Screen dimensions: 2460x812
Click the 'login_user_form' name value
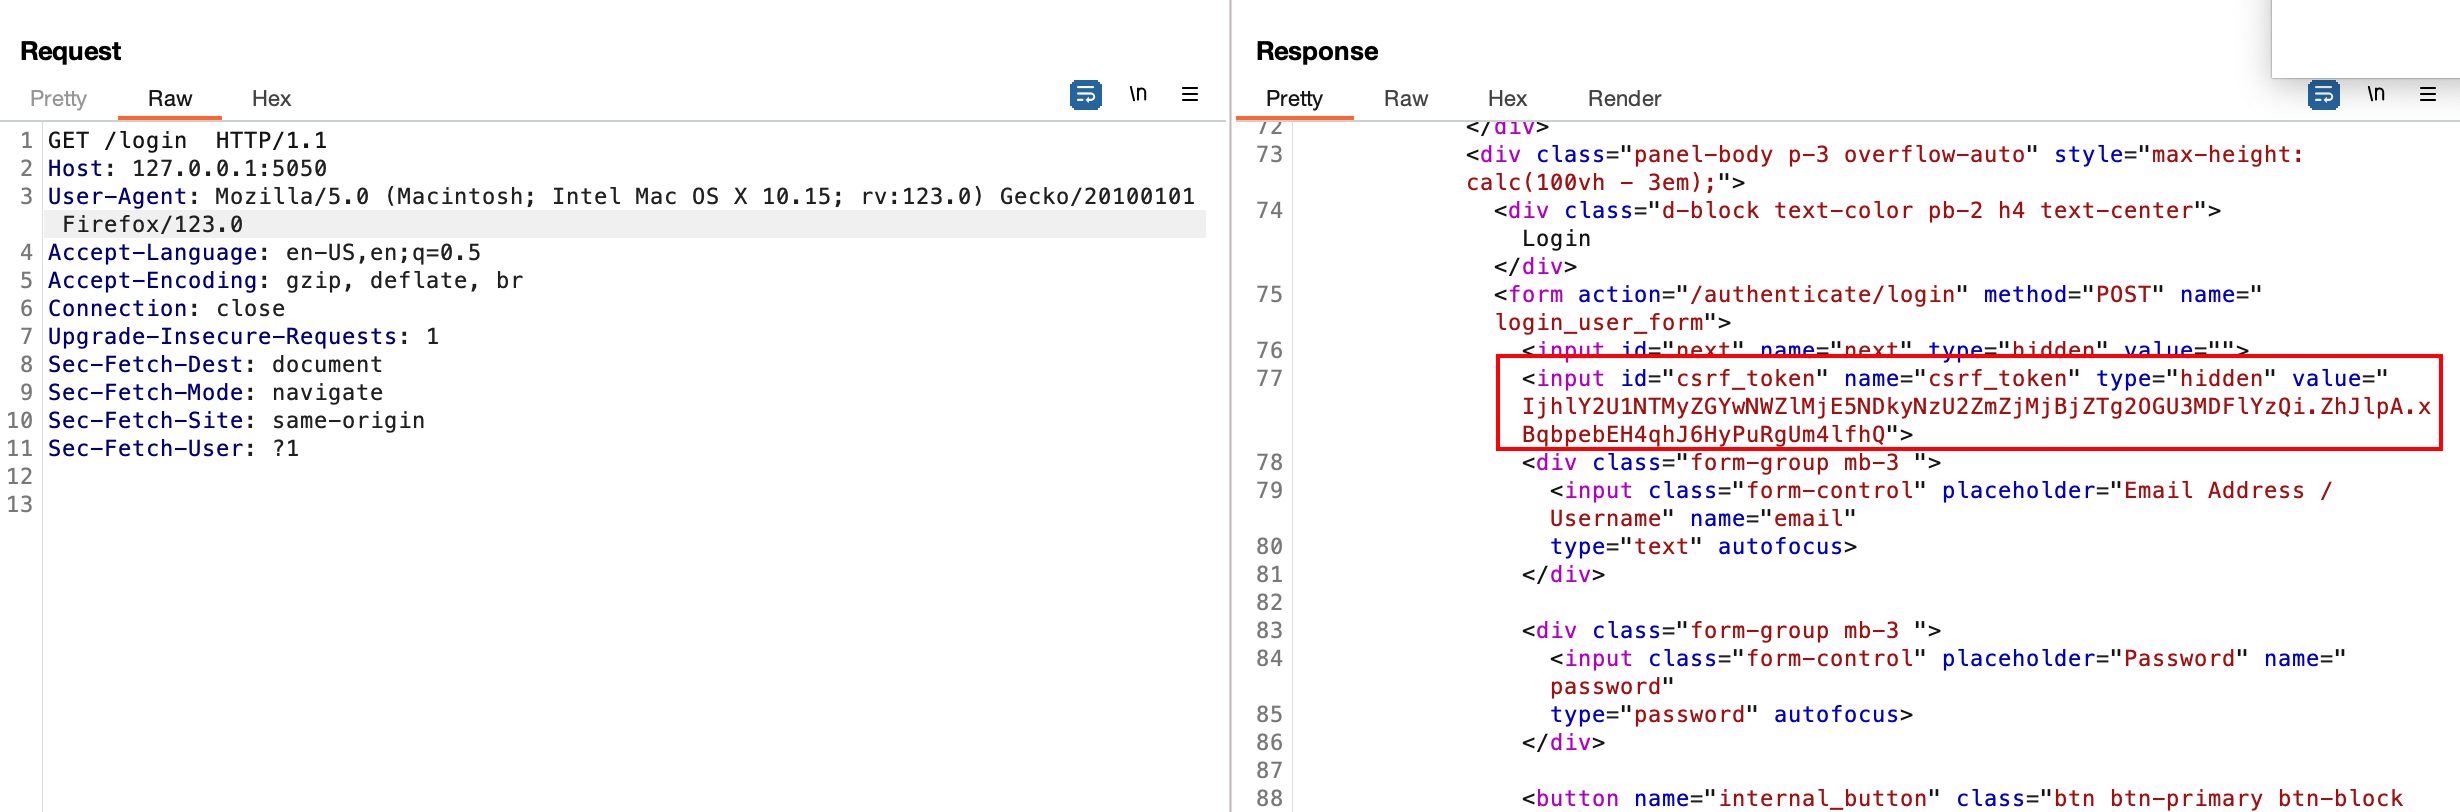[1598, 323]
